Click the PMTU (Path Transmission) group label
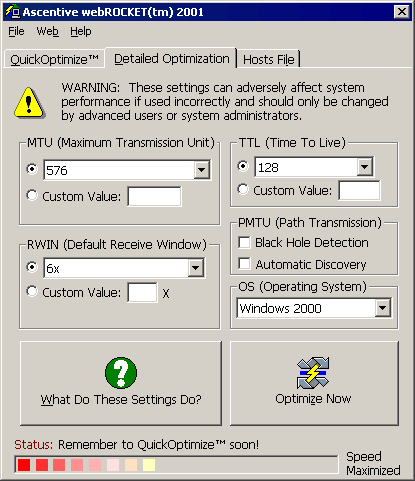This screenshot has height=481, width=415. click(x=310, y=223)
